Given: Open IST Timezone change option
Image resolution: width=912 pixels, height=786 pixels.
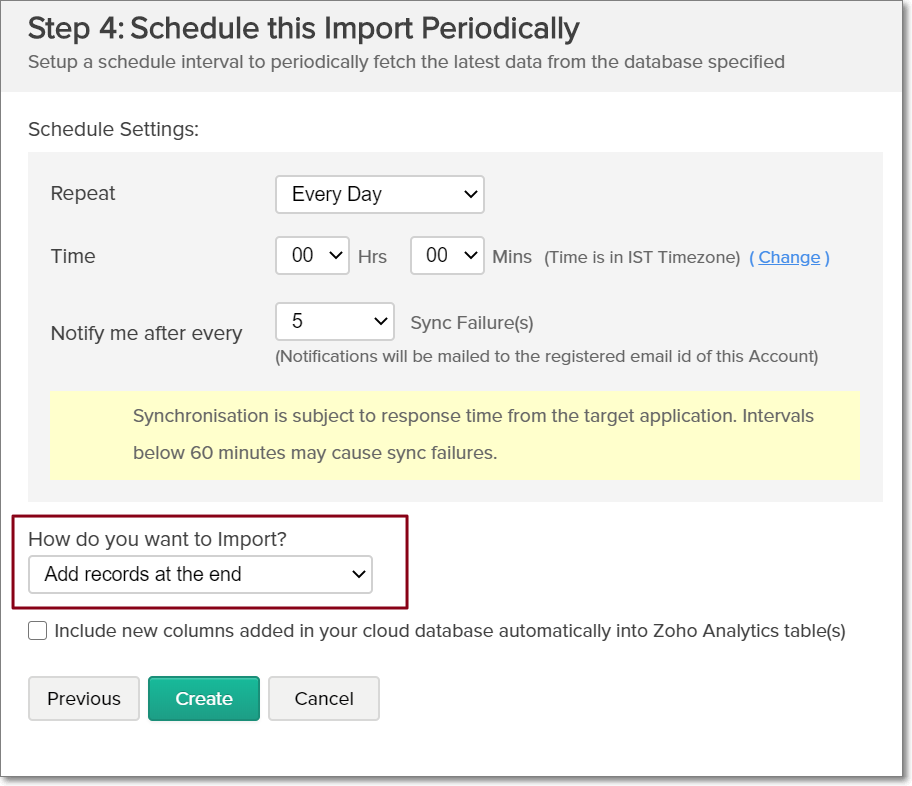Looking at the screenshot, I should point(789,257).
